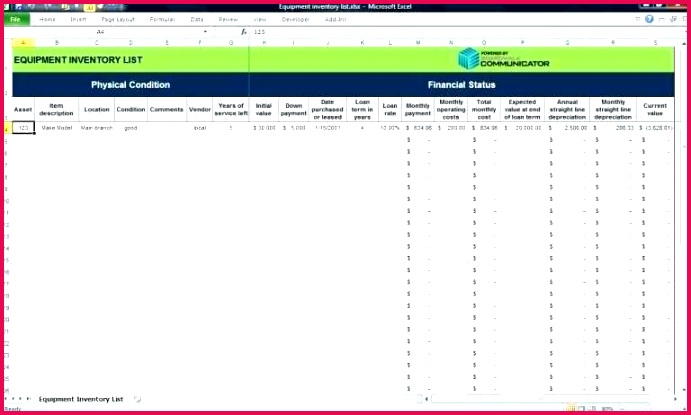Click the horizontal scrollbar track
Screen dimensions: 691x415
tap(551, 399)
